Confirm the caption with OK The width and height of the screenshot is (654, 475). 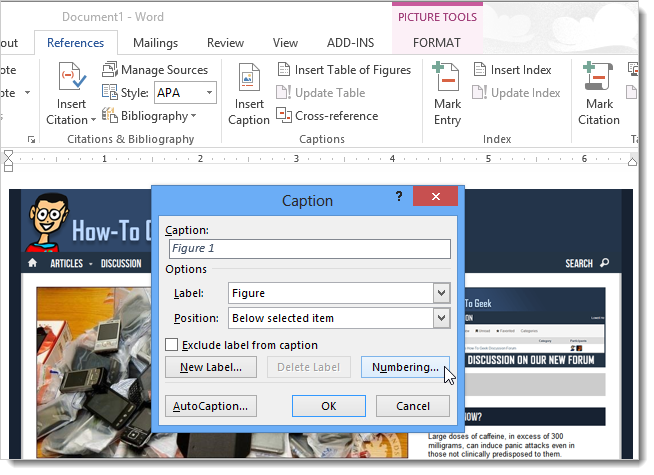click(329, 406)
